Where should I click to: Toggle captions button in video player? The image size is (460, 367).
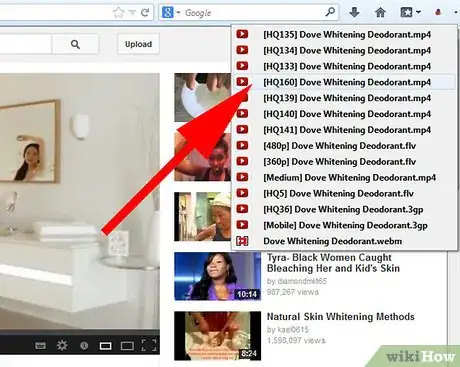pyautogui.click(x=40, y=346)
